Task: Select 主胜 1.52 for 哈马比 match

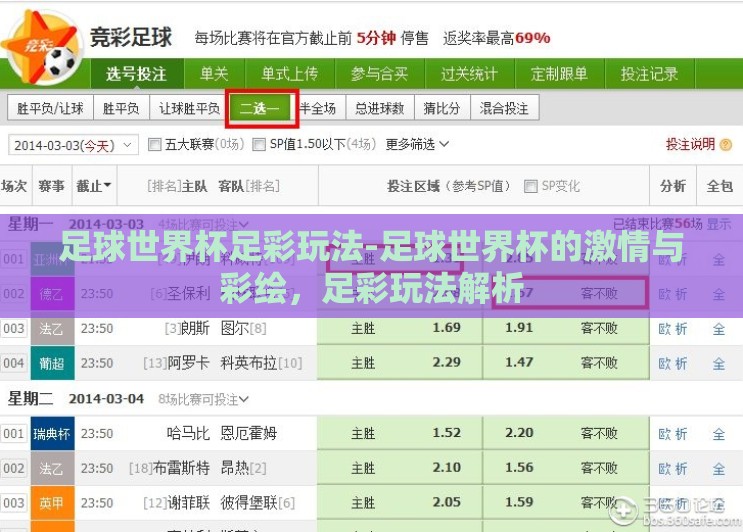Action: [x=399, y=433]
